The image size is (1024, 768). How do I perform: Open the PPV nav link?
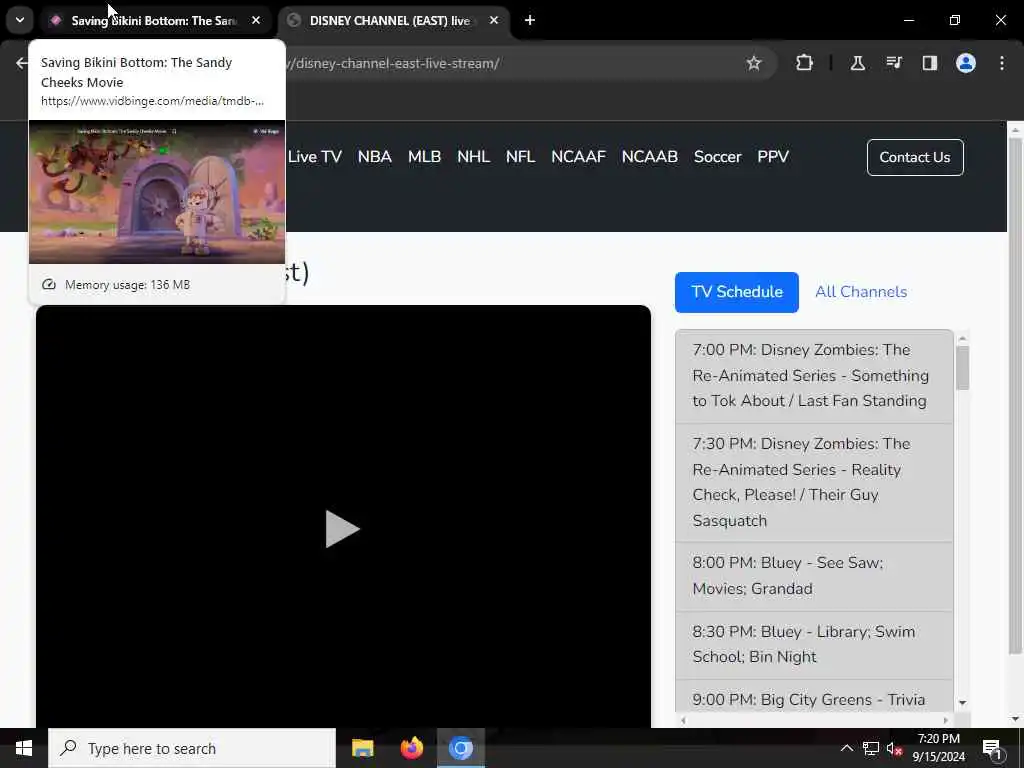773,157
